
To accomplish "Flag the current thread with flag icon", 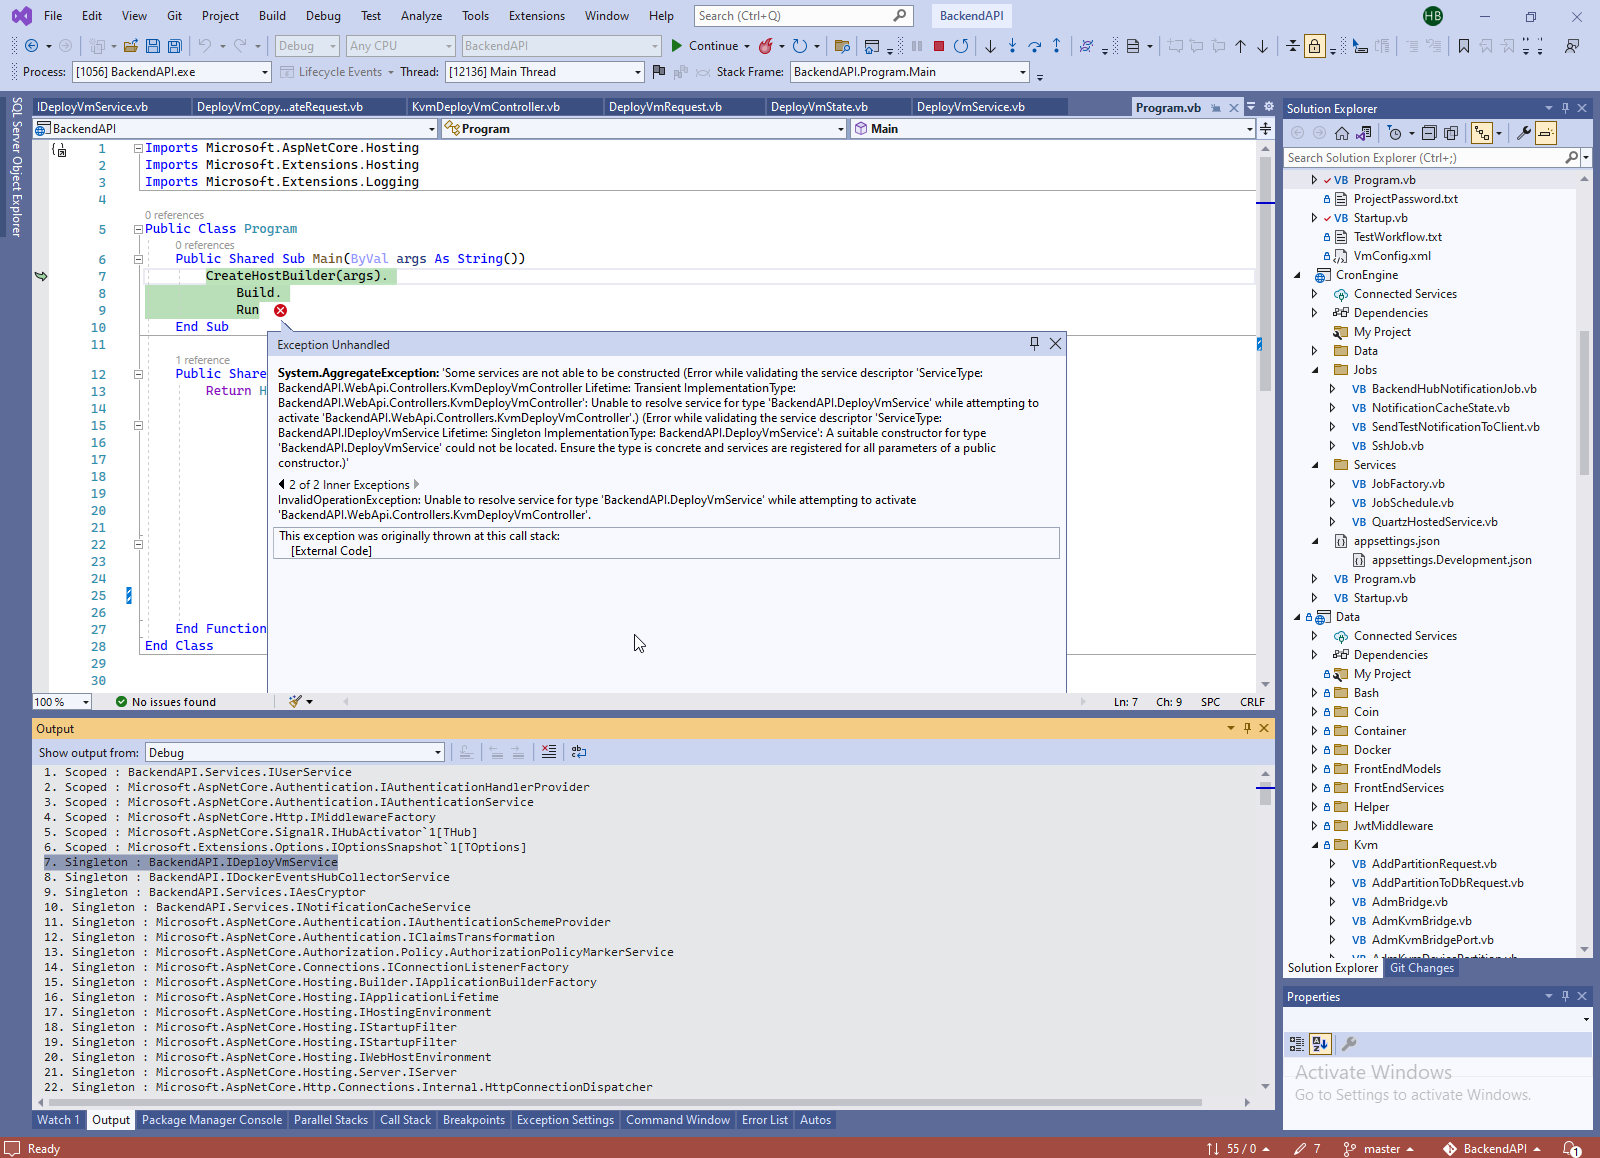I will [x=658, y=72].
